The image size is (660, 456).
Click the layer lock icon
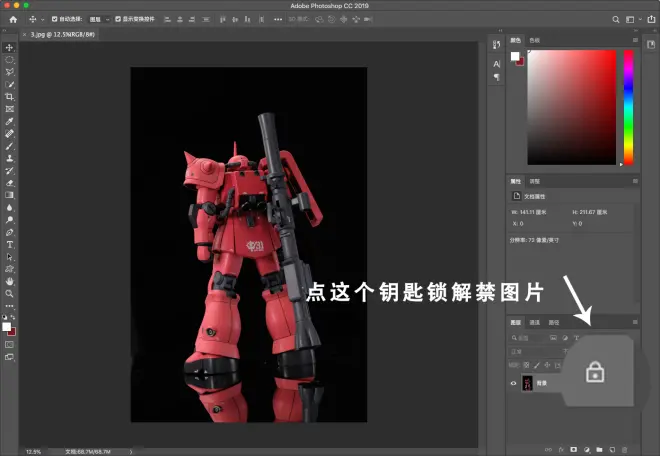pyautogui.click(x=595, y=372)
